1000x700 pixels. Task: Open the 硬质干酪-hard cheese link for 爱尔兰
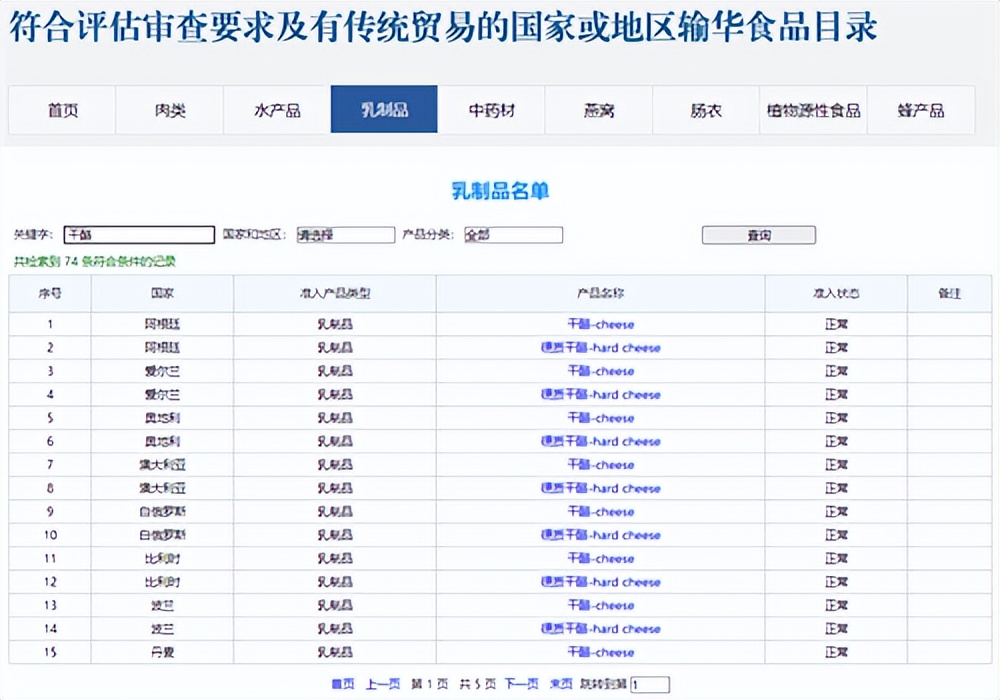(x=599, y=394)
